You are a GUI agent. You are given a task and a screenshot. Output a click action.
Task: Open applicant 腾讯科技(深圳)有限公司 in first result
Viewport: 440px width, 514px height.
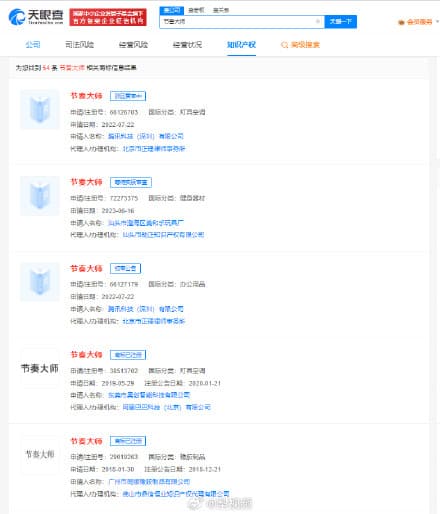click(x=146, y=136)
